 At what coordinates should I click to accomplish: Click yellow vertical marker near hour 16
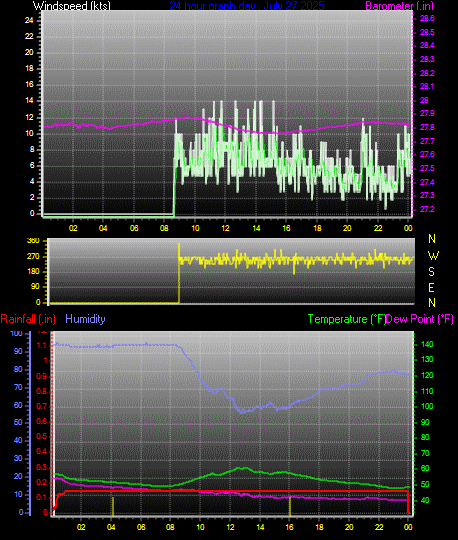(x=290, y=507)
